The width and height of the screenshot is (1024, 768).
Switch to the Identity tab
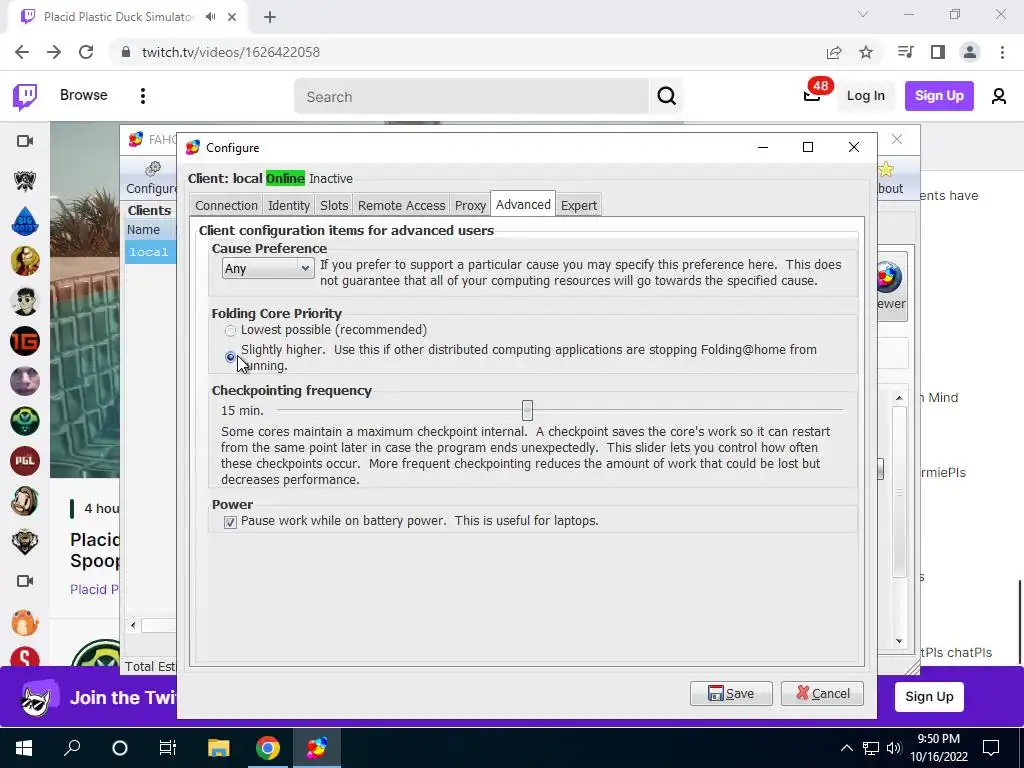[289, 205]
